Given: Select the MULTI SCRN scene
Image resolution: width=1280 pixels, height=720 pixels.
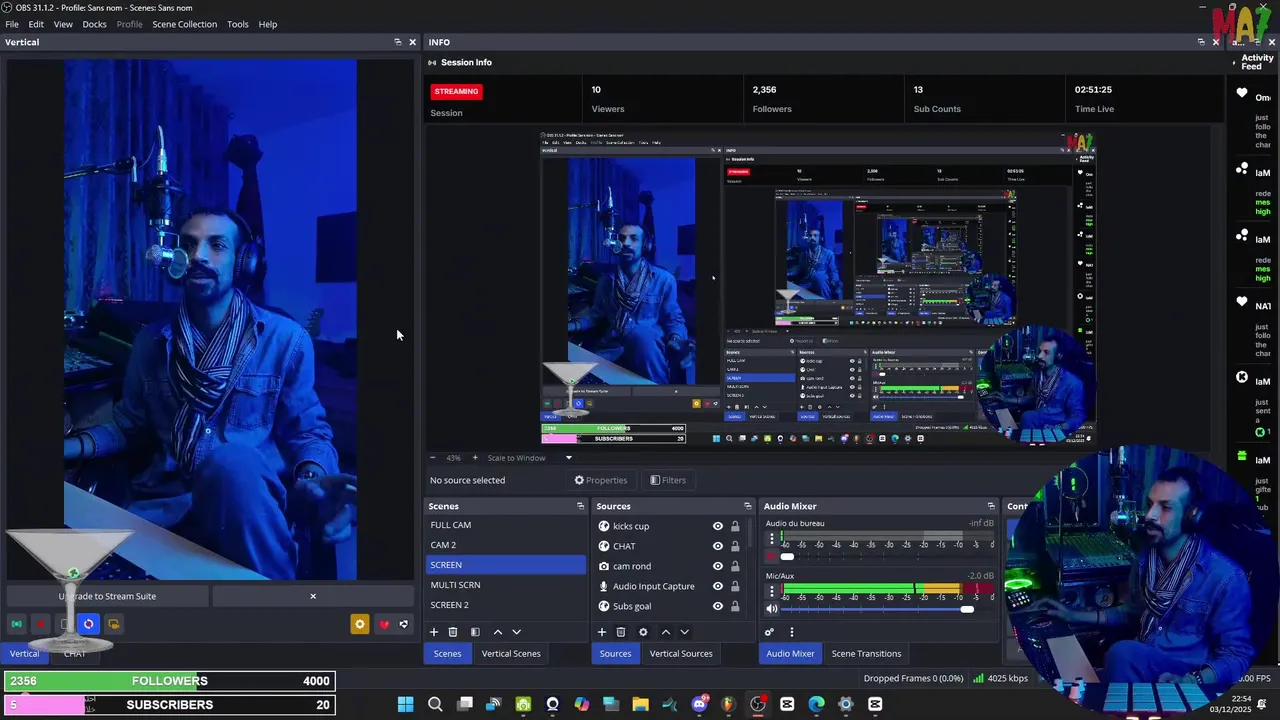Looking at the screenshot, I should (505, 585).
